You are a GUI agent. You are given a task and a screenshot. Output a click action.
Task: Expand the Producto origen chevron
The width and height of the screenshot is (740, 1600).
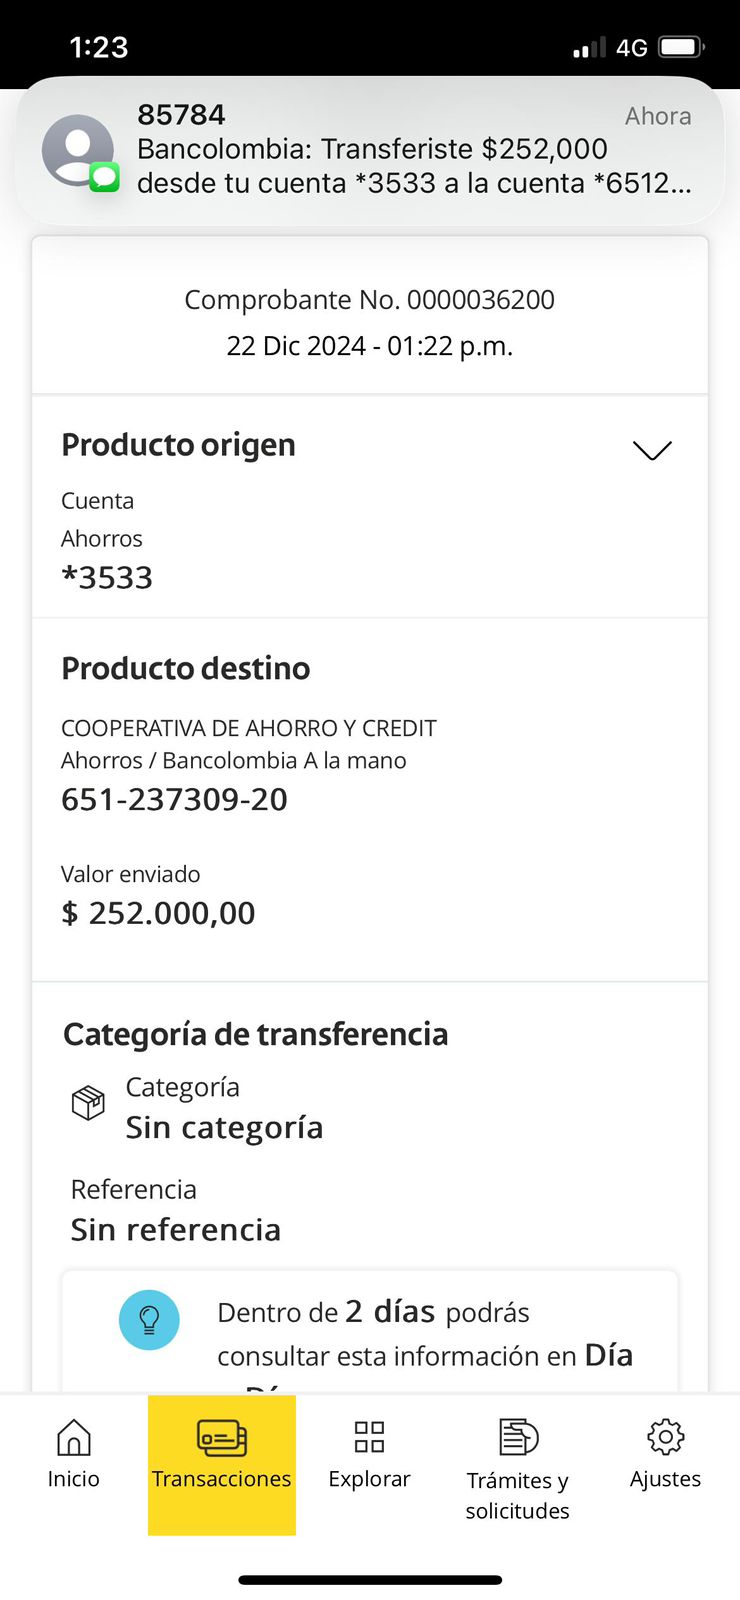pos(652,451)
